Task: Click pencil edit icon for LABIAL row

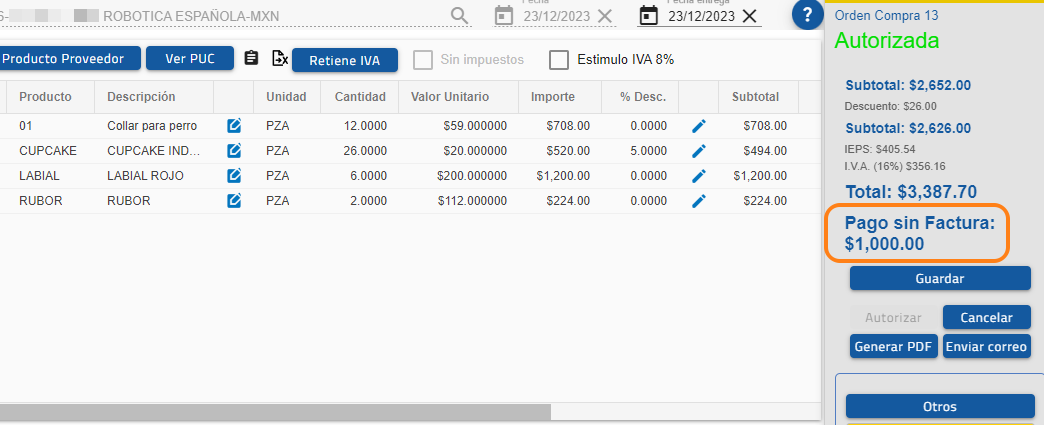Action: [x=699, y=176]
